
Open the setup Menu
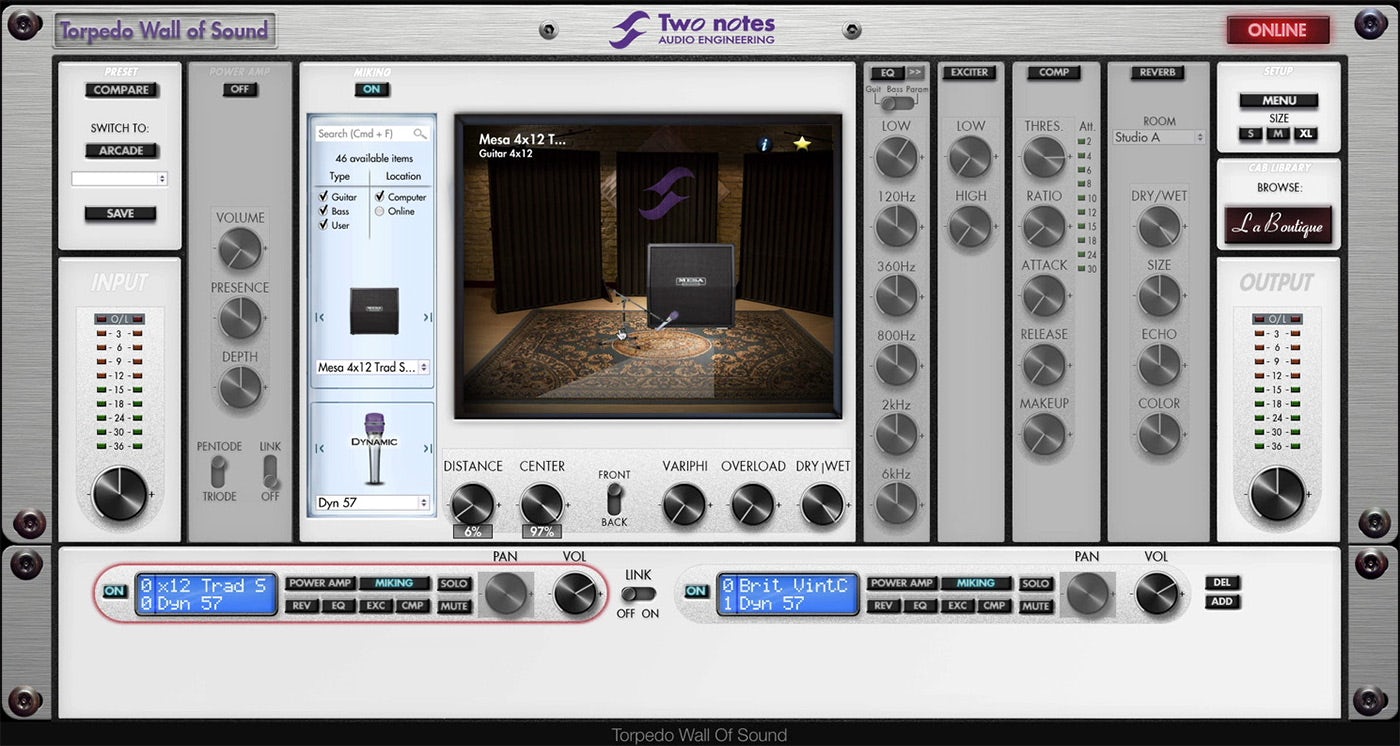(1278, 100)
